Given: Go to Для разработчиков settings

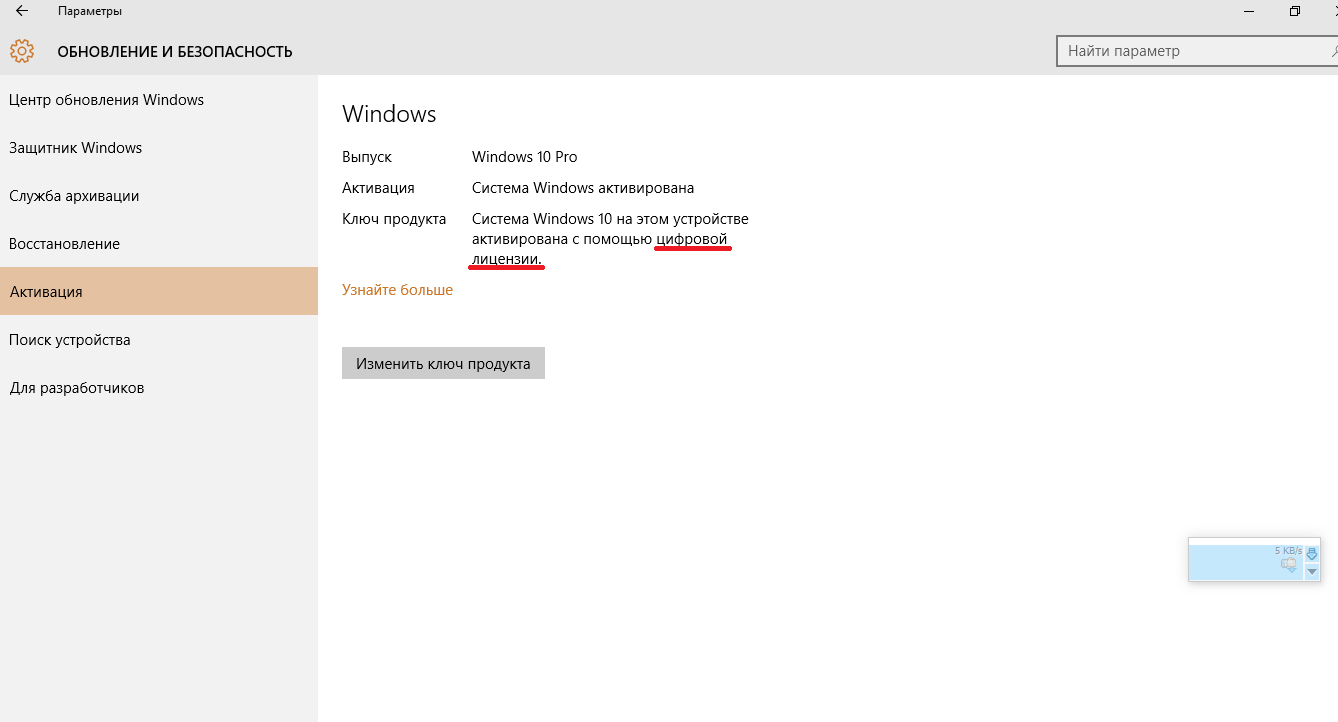Looking at the screenshot, I should coord(77,388).
